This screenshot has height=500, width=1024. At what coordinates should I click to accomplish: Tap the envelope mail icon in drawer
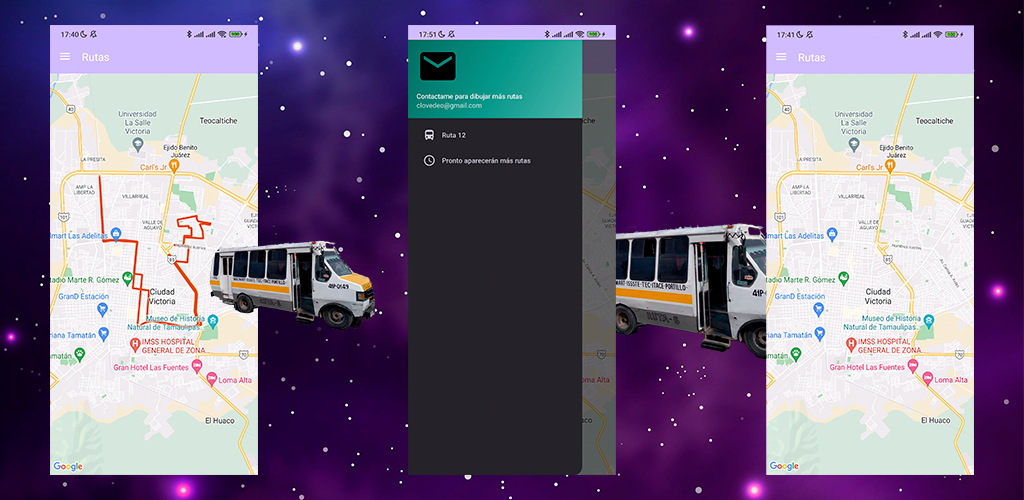coord(437,67)
